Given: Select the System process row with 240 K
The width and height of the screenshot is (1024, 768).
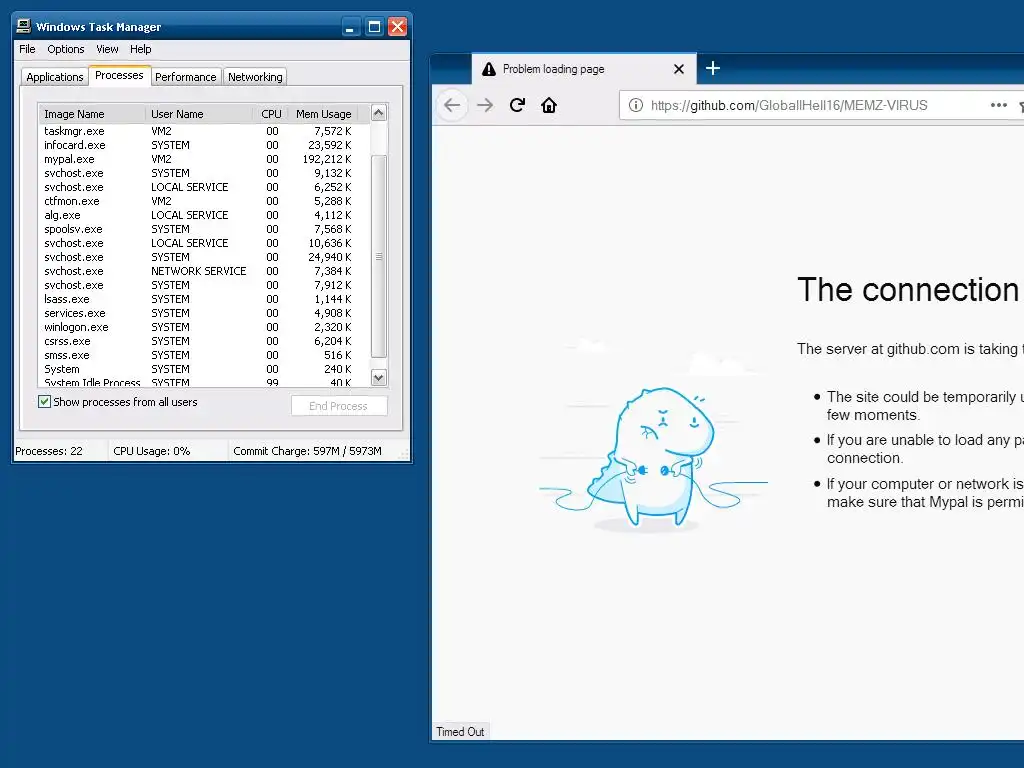Looking at the screenshot, I should [x=204, y=370].
